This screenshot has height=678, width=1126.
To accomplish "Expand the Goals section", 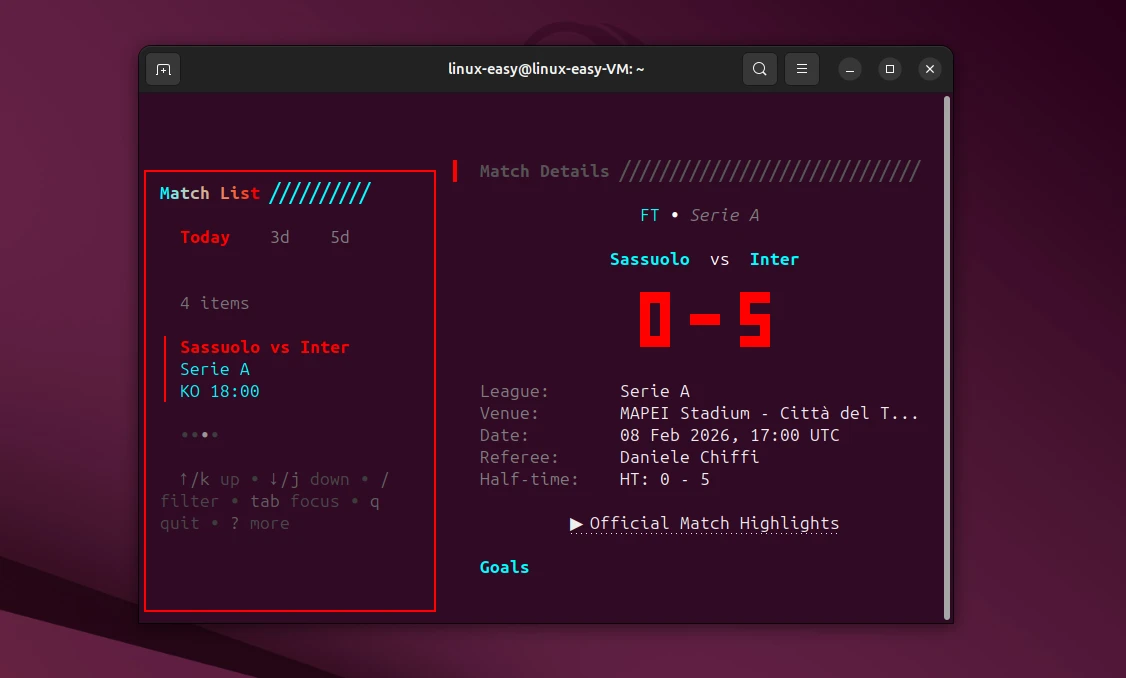I will 503,566.
